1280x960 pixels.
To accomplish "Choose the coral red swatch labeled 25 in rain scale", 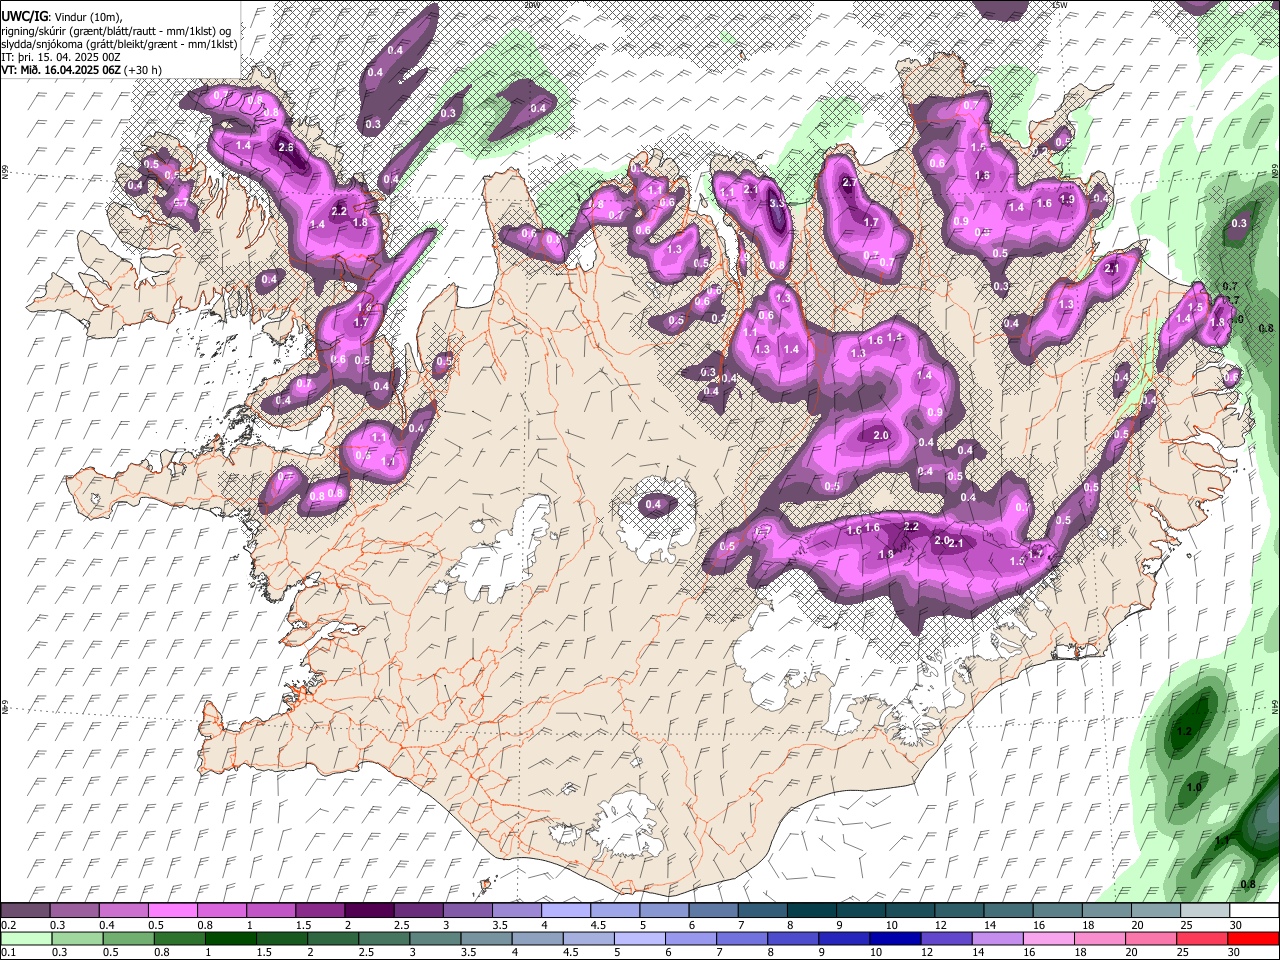I will [1205, 938].
